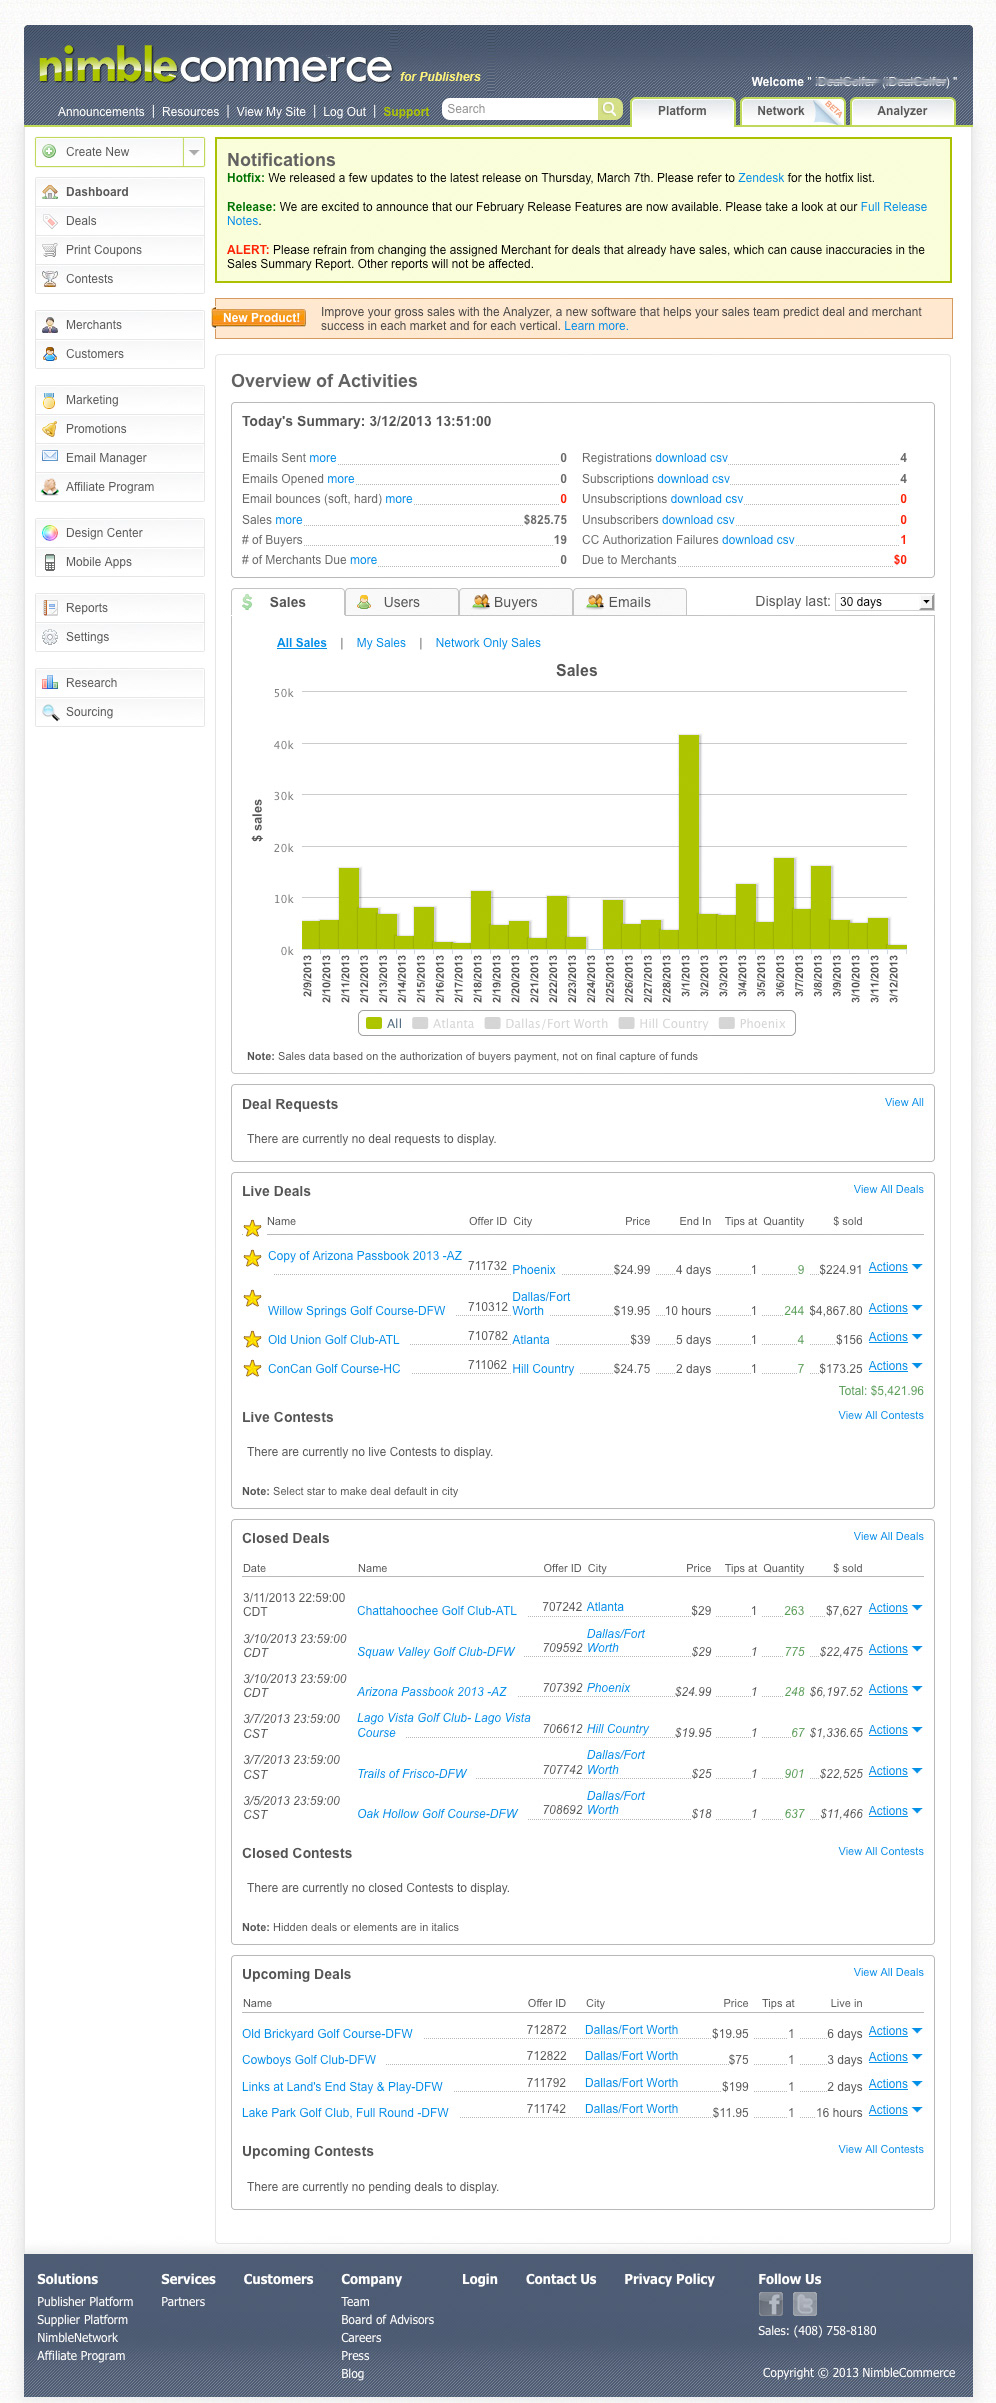Viewport: 996px width, 2403px height.
Task: Toggle Phoenix series in chart legend
Action: (x=752, y=1023)
